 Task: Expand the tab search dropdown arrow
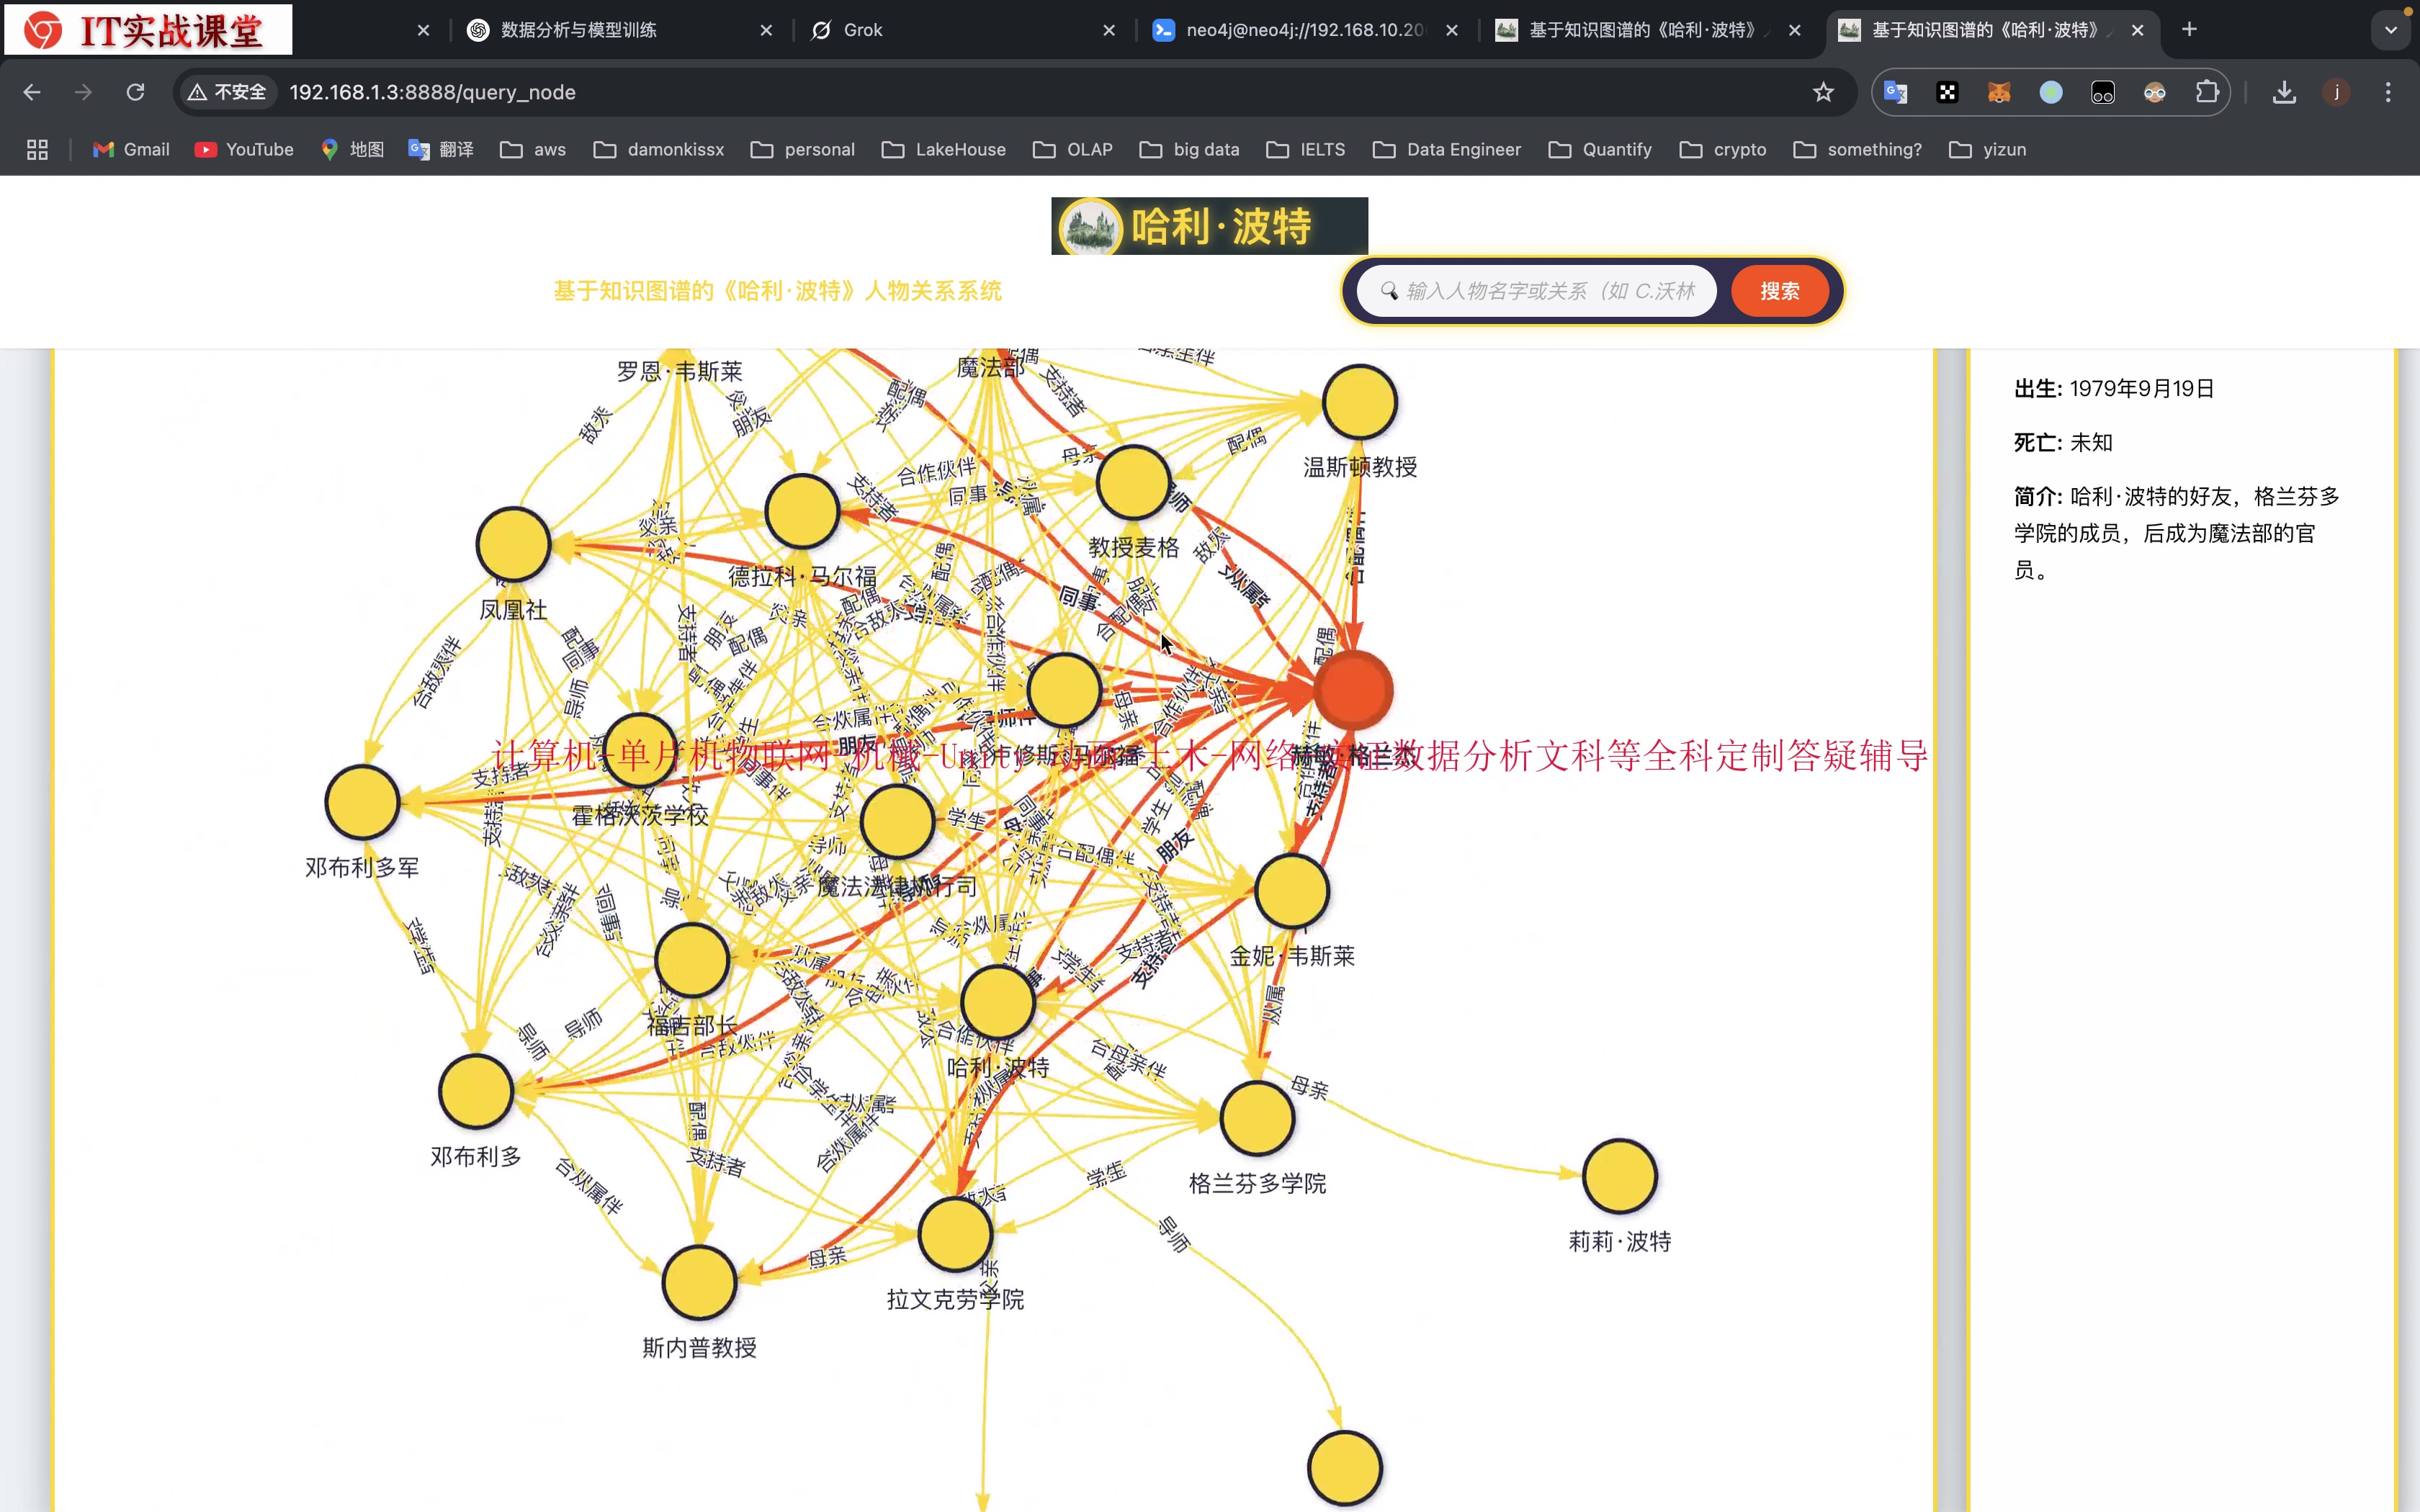coord(2391,30)
